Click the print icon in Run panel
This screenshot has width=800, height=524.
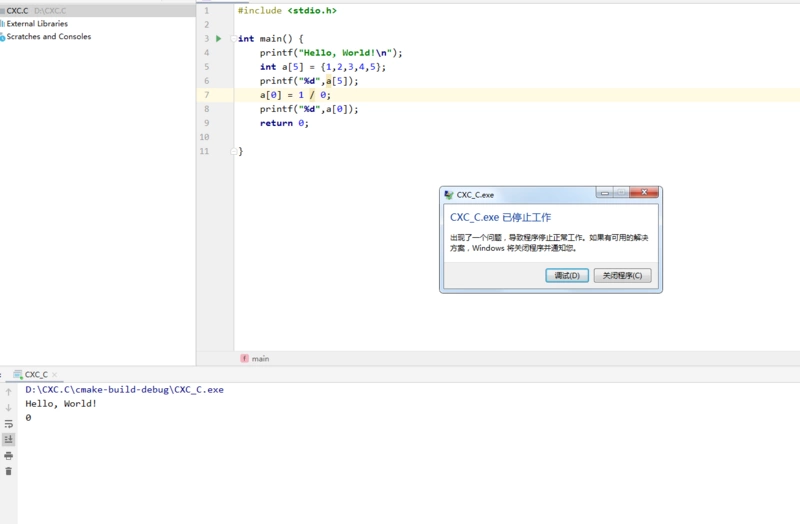tap(9, 455)
